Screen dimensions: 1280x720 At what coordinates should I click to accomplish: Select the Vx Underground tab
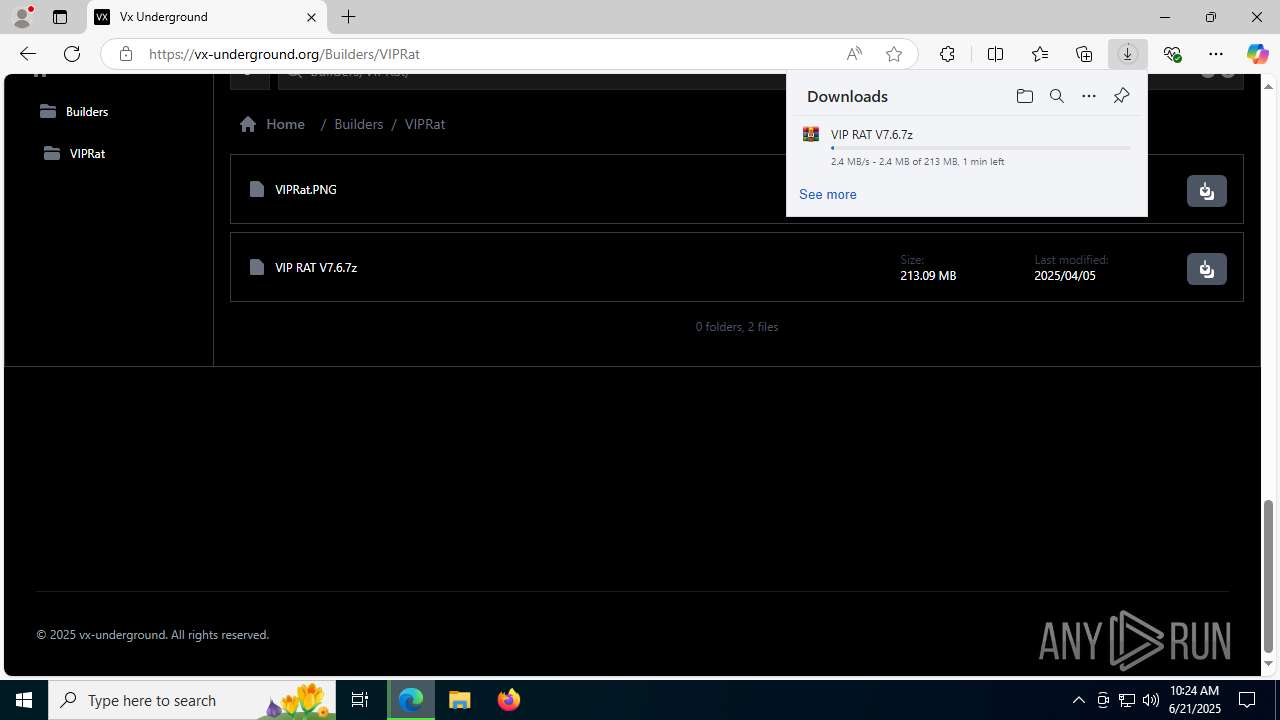(x=207, y=17)
